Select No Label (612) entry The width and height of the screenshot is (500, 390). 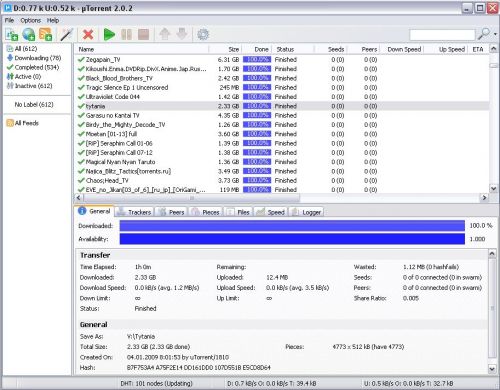coord(34,105)
